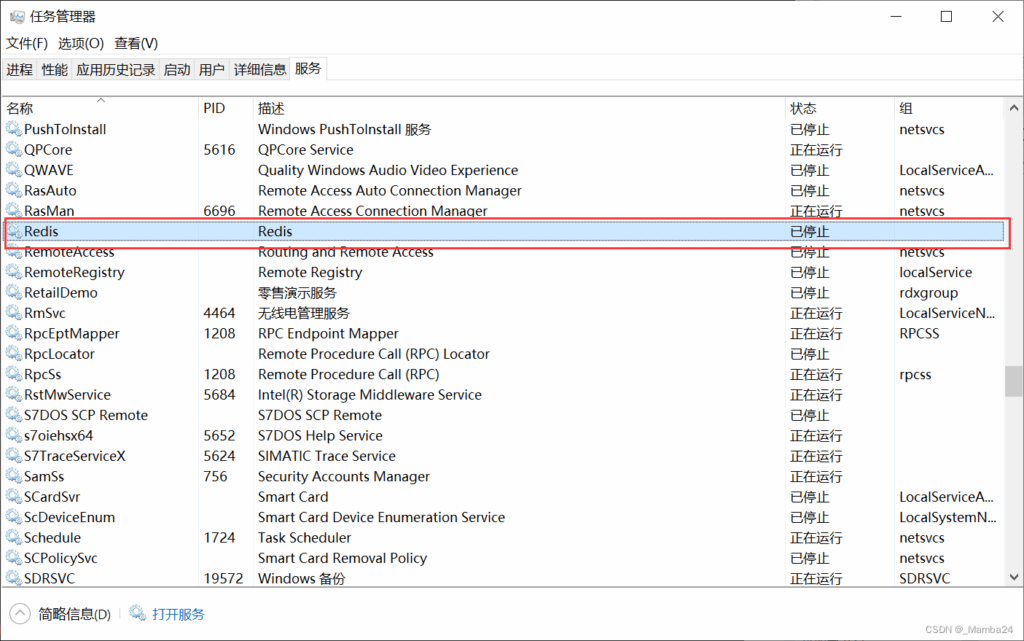Click the QPCore service icon
This screenshot has width=1024, height=641.
pos(13,150)
